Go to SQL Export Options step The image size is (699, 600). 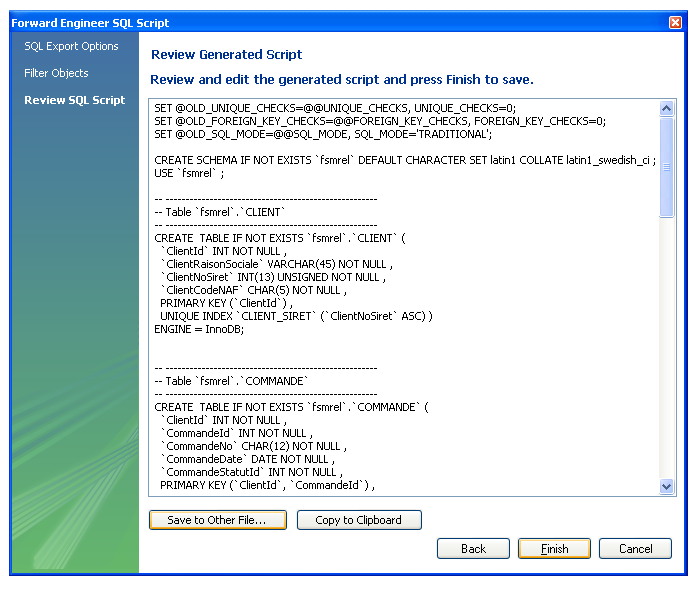point(71,46)
